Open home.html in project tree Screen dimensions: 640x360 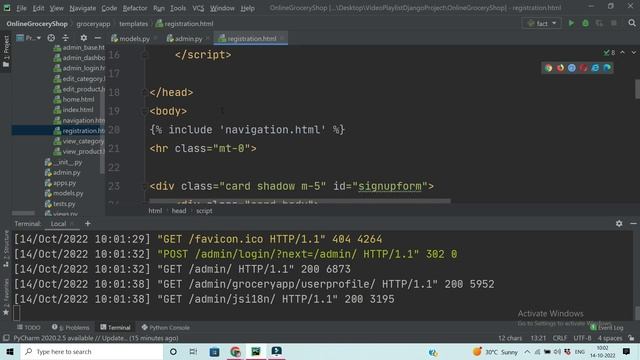pos(78,99)
